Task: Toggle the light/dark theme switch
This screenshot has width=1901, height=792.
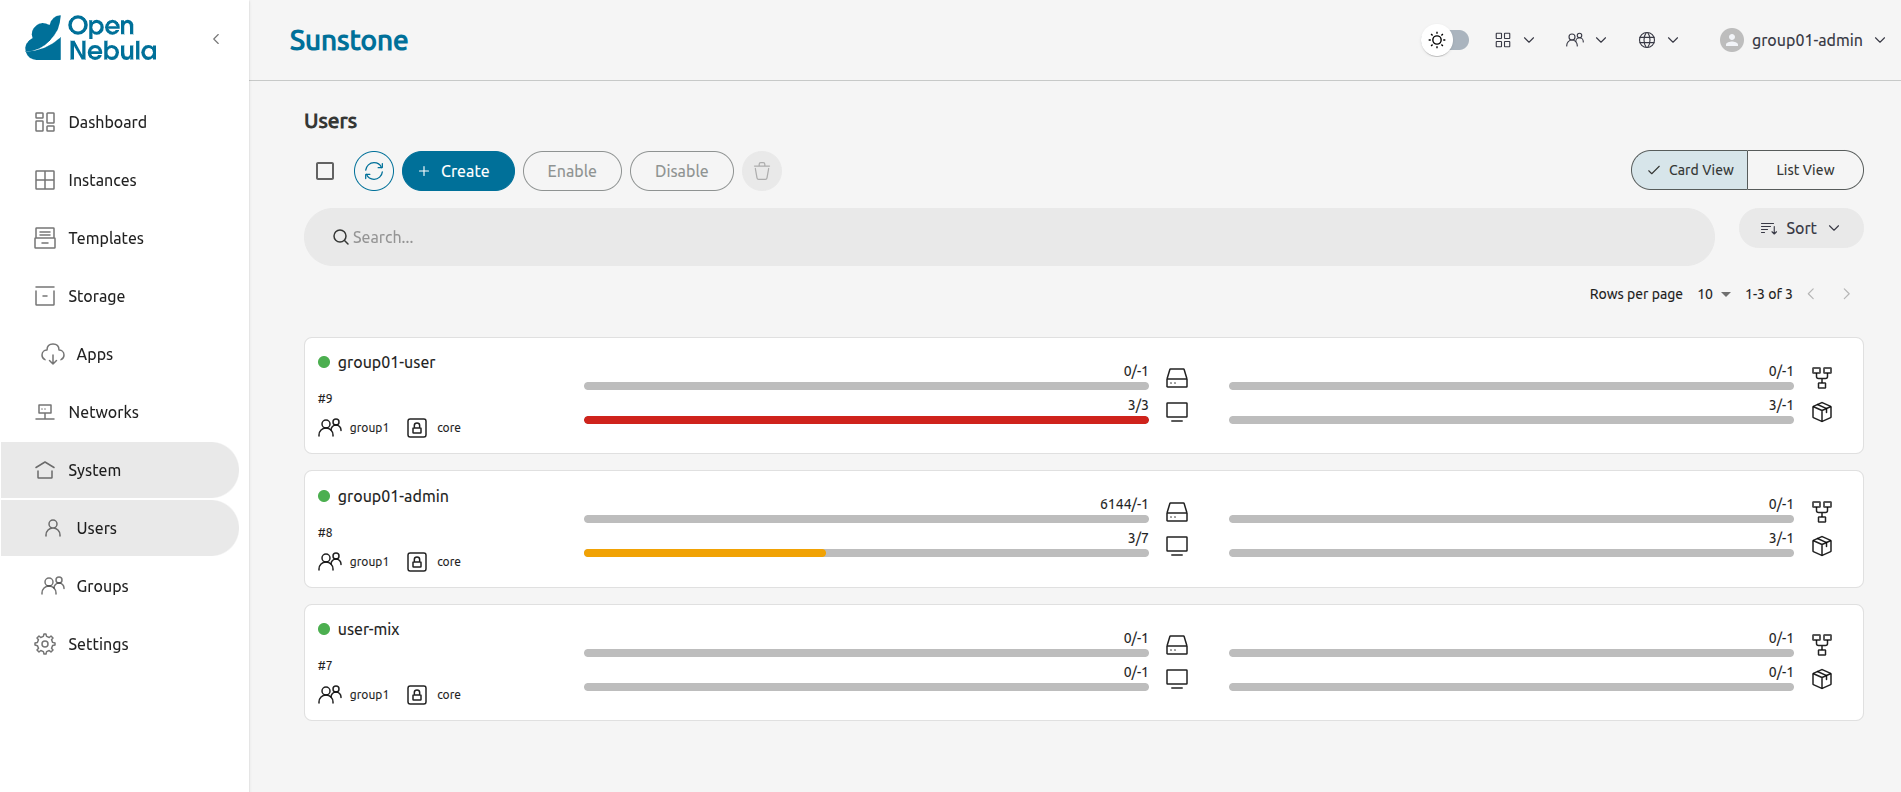Action: (x=1446, y=40)
